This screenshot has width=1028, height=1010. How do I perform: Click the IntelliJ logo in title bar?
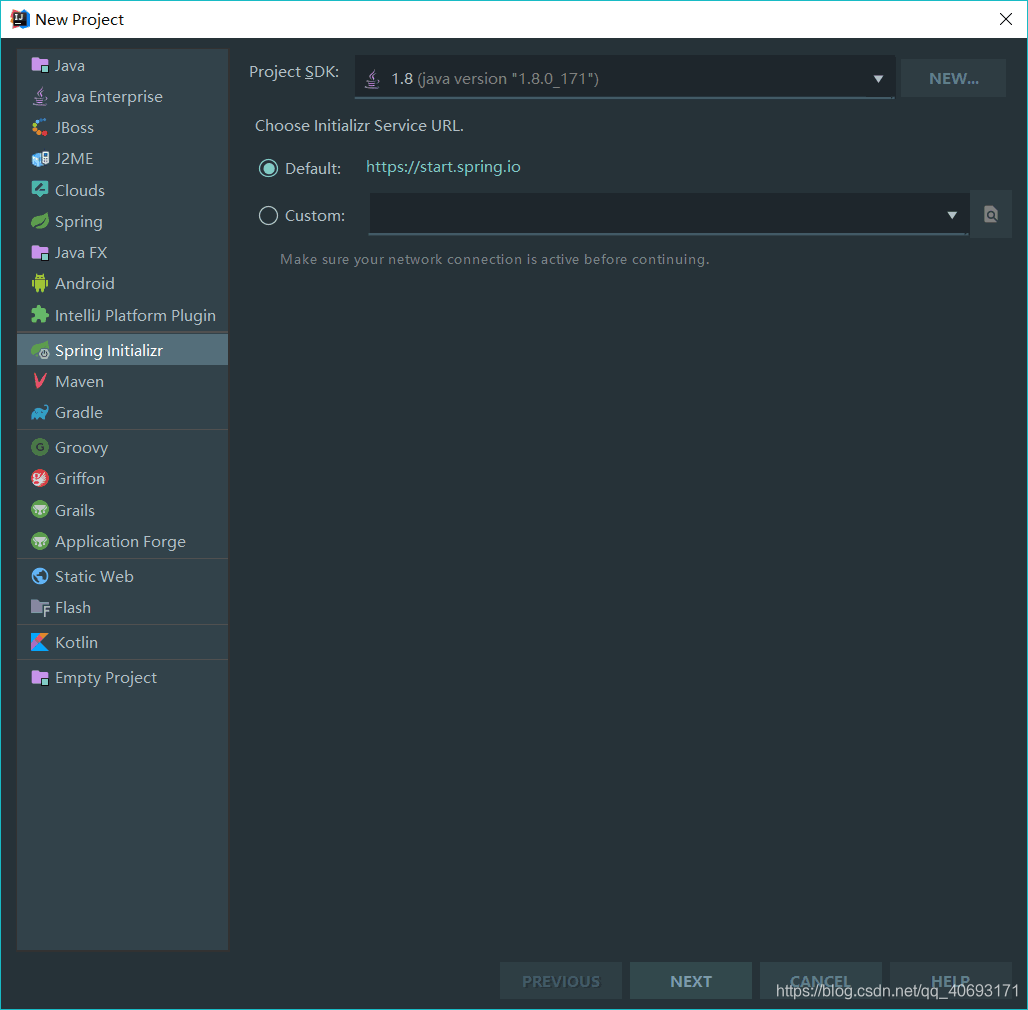20,19
